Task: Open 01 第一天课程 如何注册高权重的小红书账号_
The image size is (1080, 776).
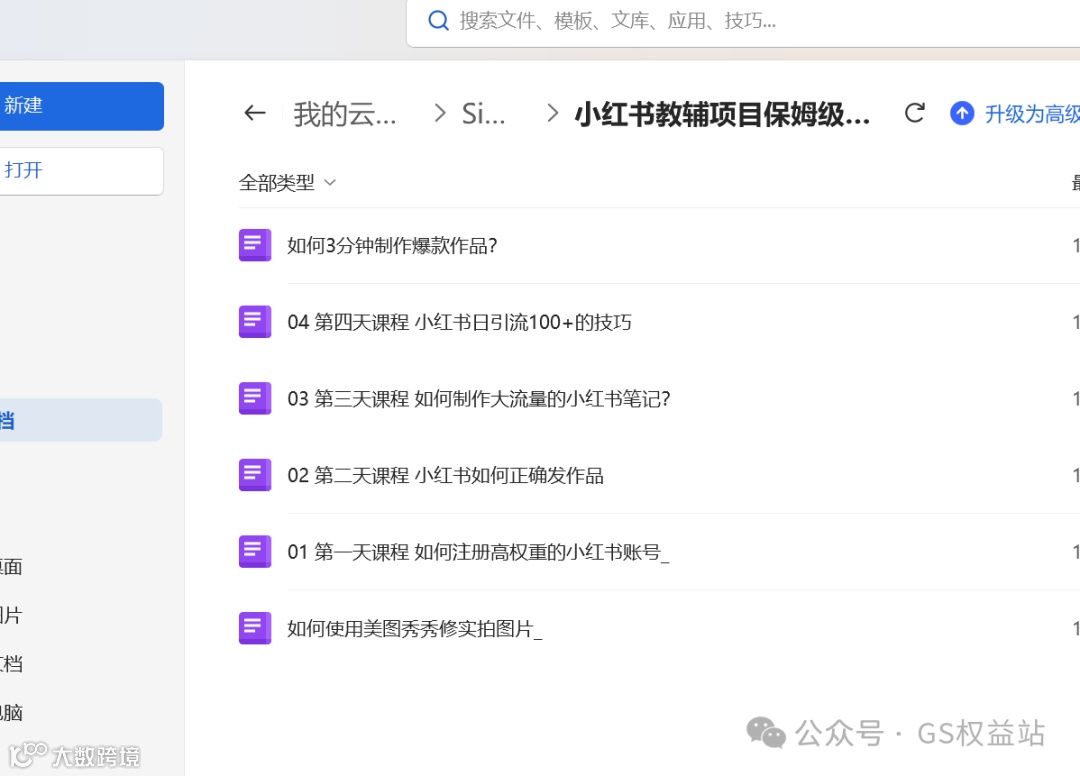Action: (x=478, y=552)
